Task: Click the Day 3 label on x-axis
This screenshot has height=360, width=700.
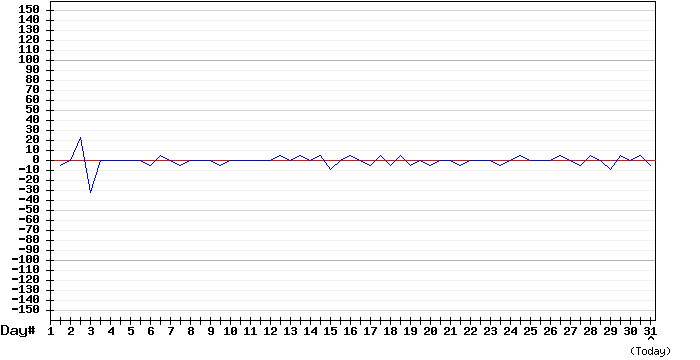Action: [91, 331]
